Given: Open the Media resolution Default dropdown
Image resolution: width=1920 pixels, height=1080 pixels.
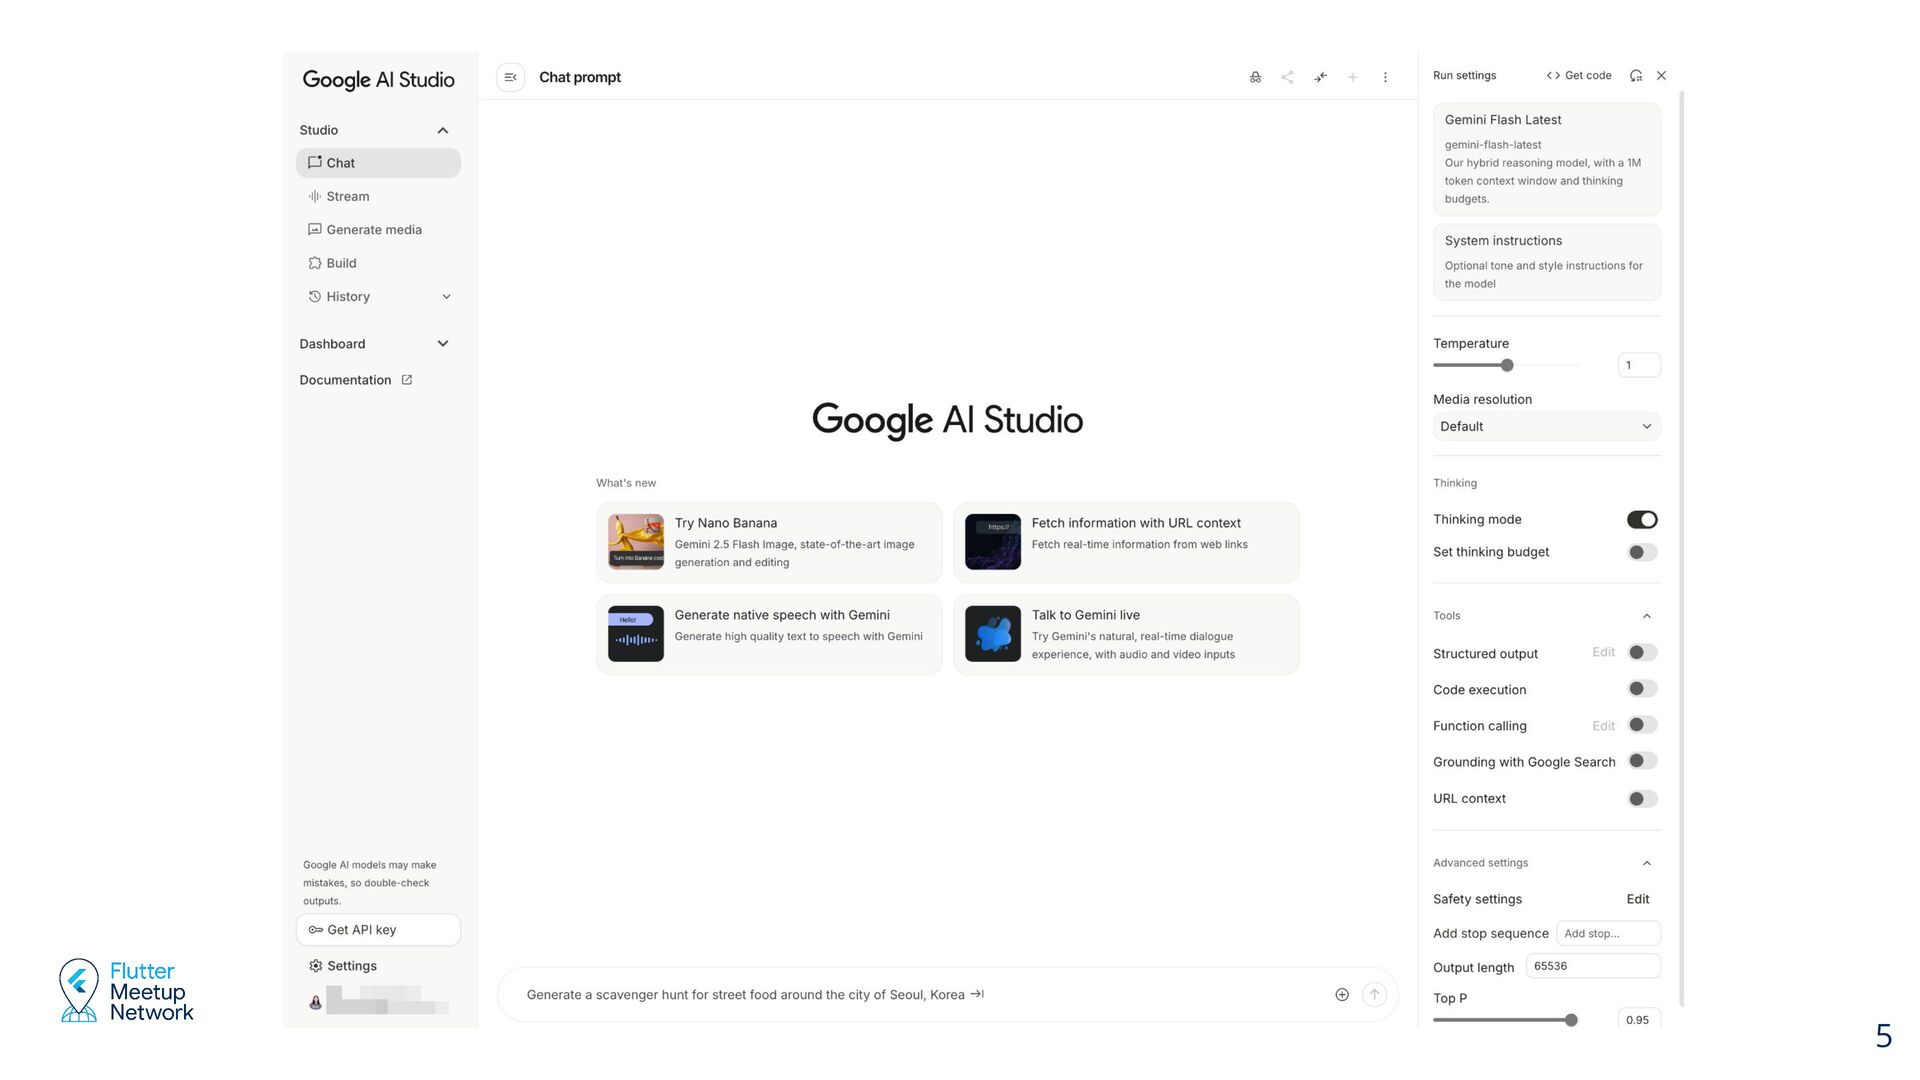Looking at the screenshot, I should tap(1546, 426).
